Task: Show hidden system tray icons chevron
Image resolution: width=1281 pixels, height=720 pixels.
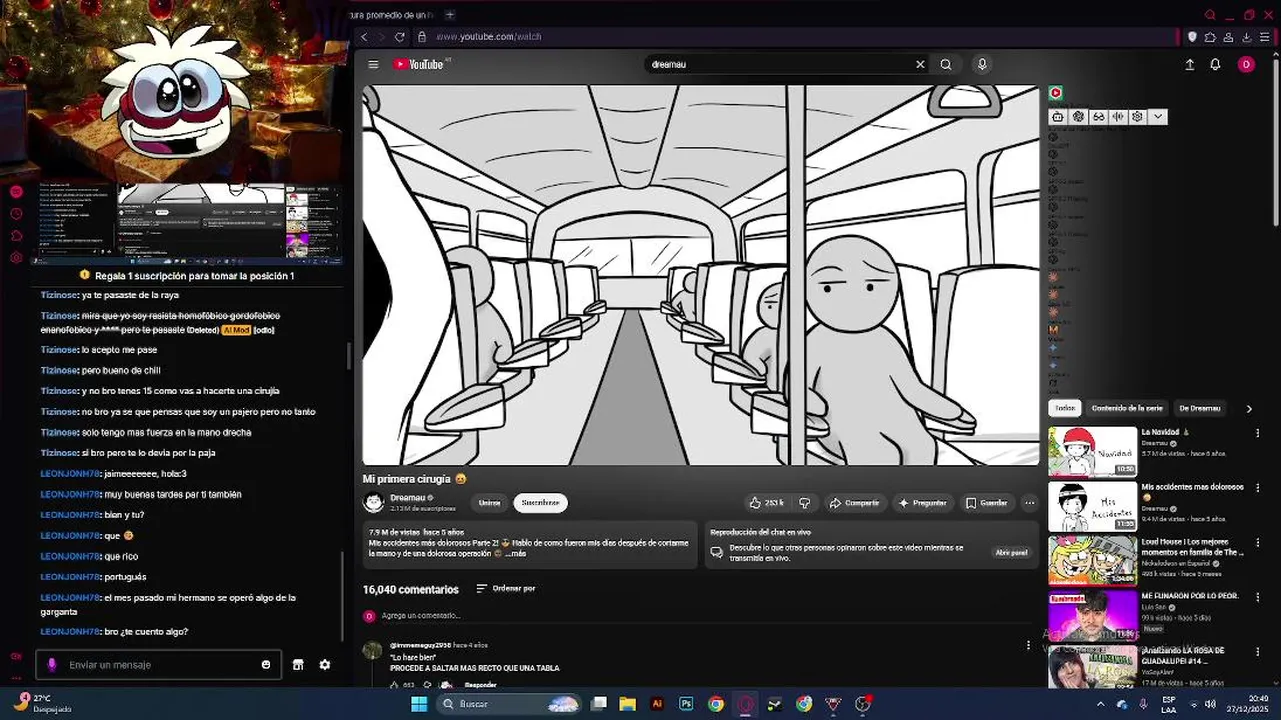Action: point(1100,704)
